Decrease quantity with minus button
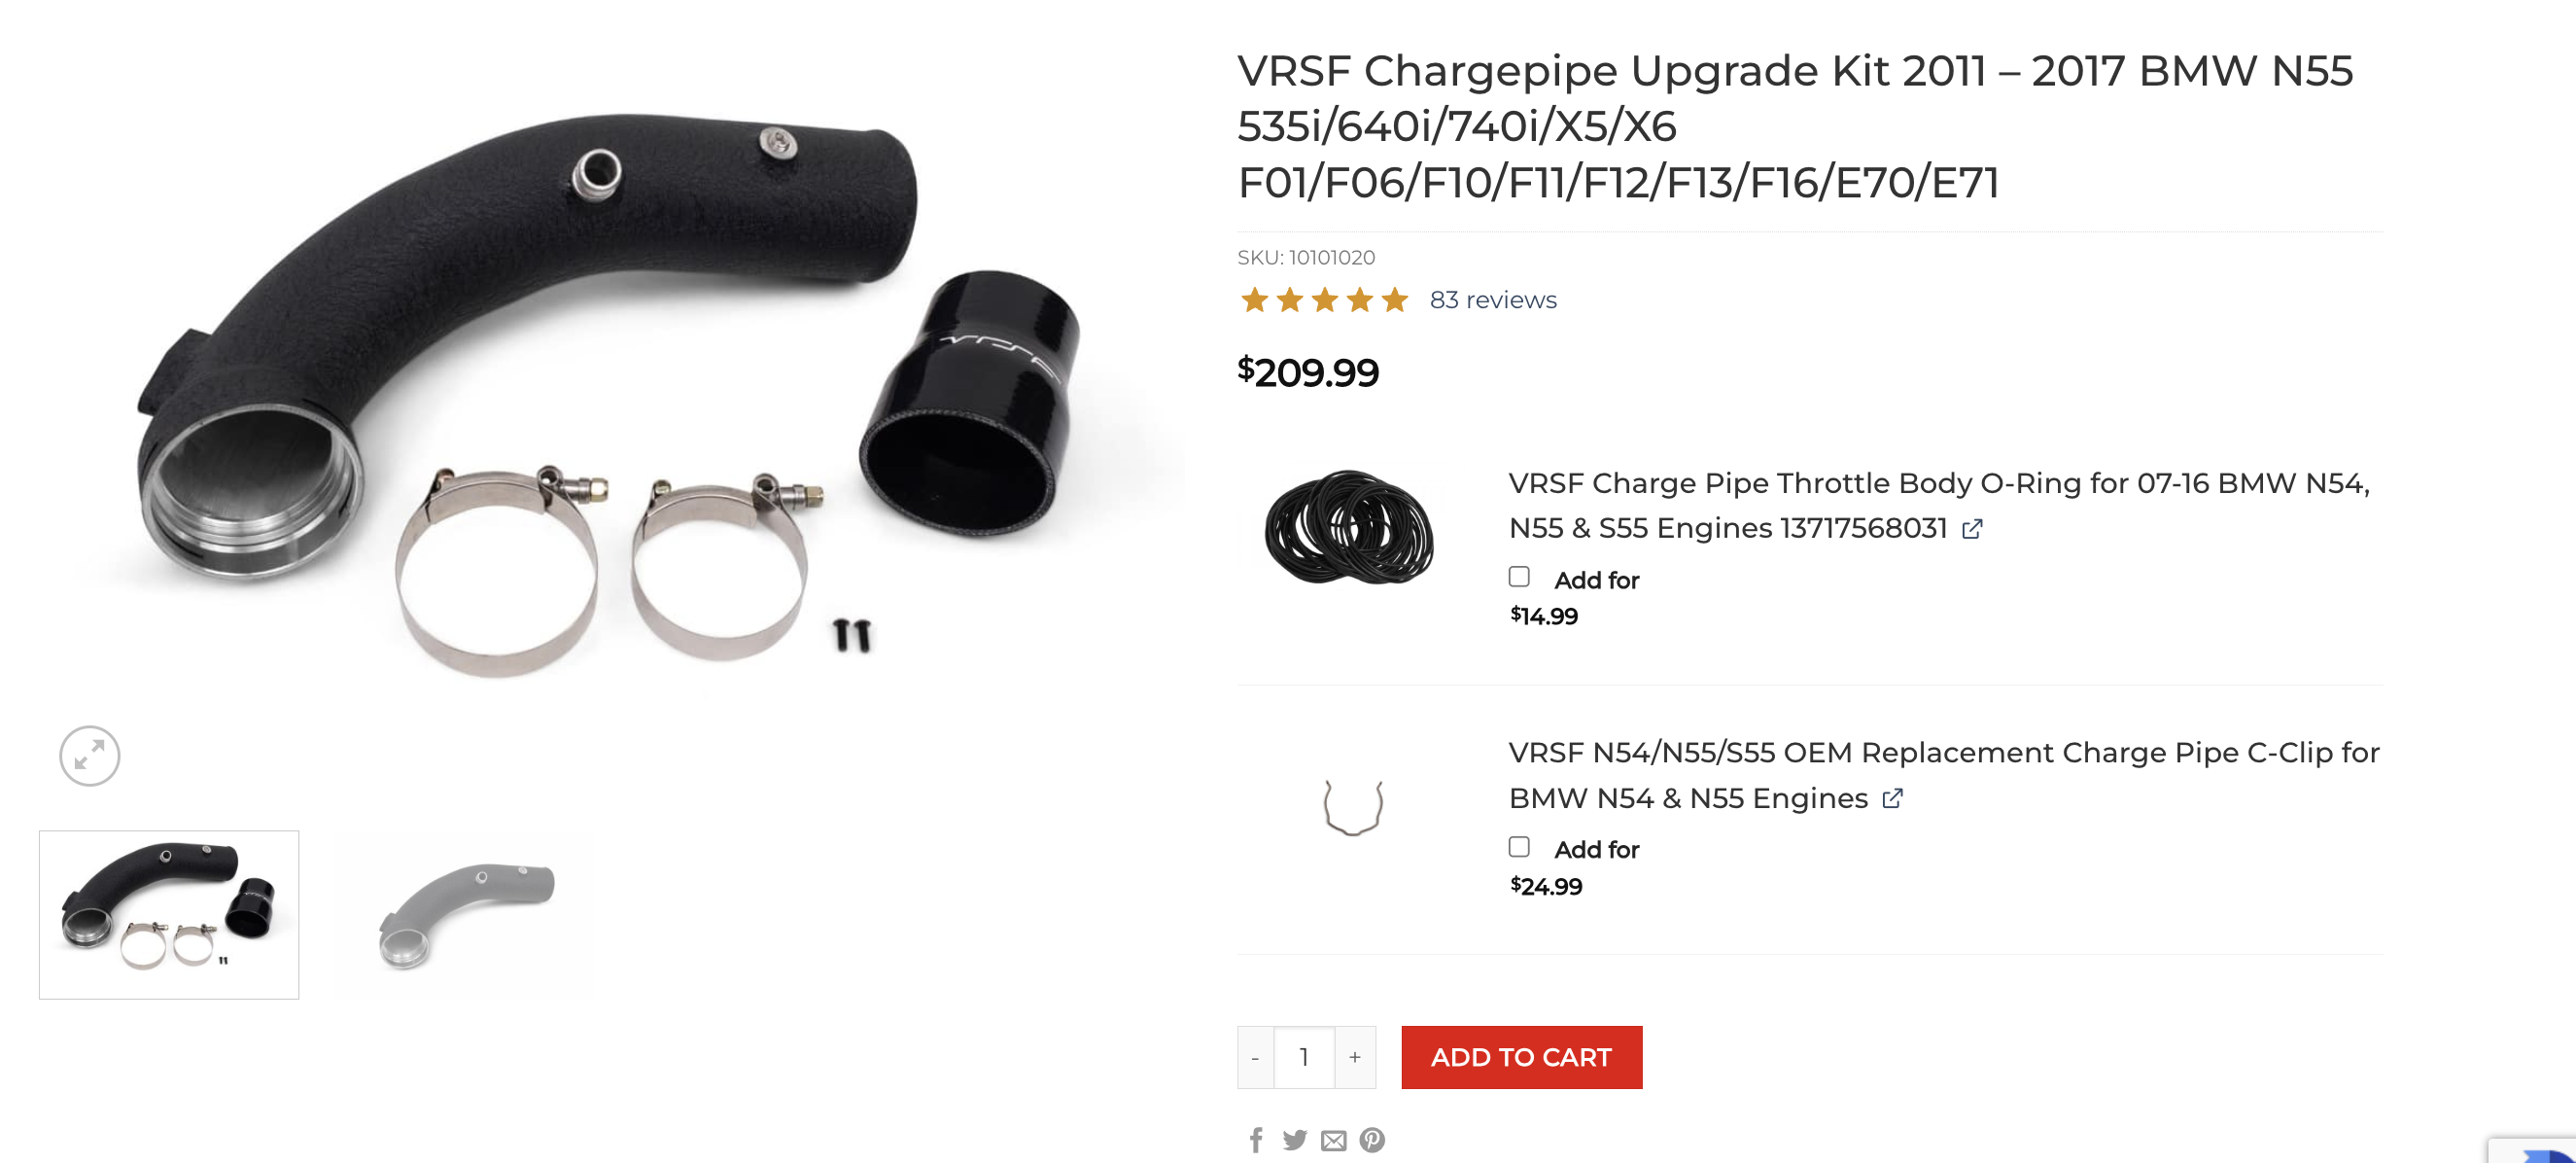 point(1255,1057)
